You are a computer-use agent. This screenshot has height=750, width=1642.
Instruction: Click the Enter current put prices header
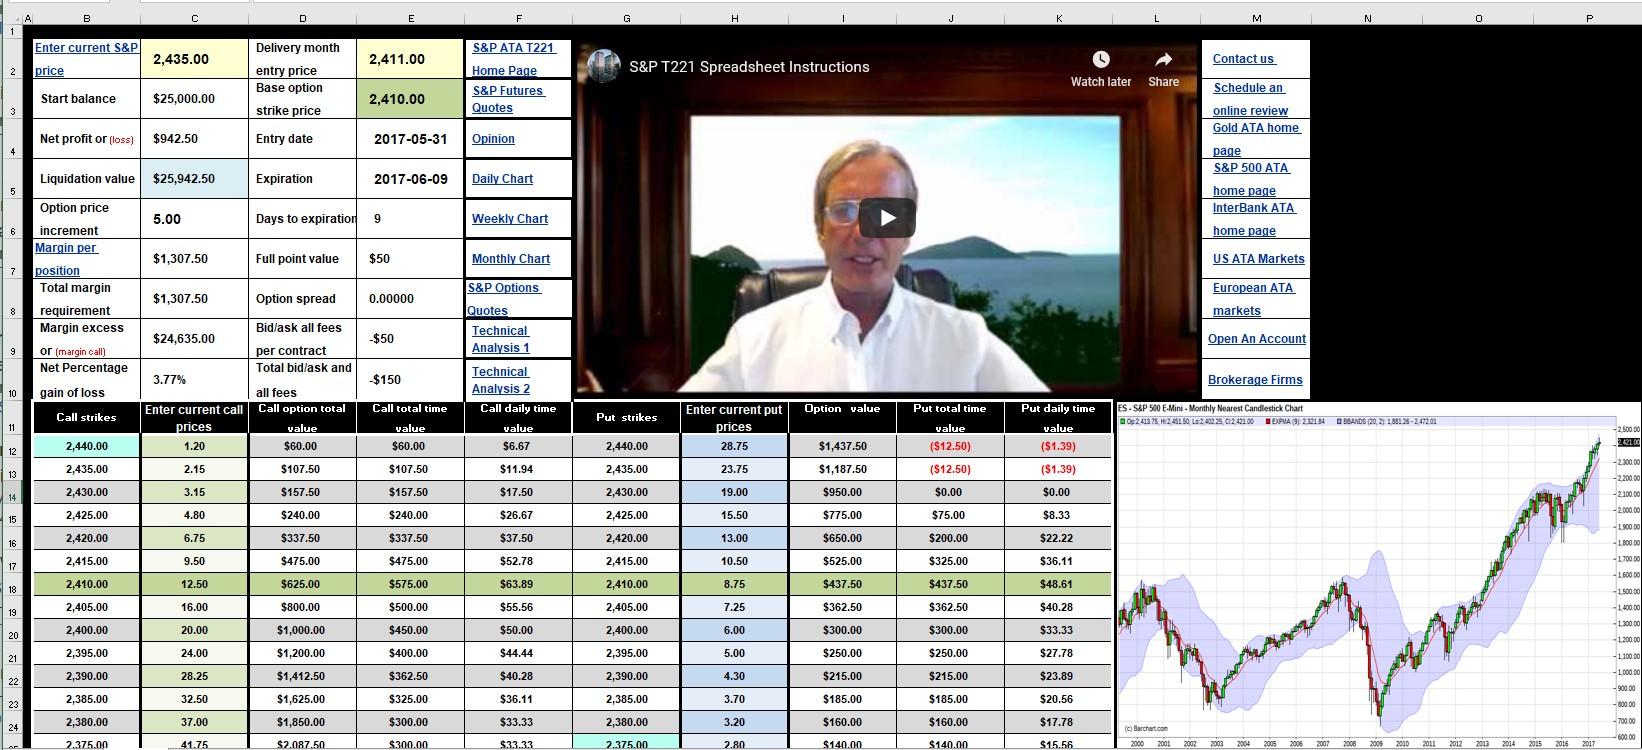click(734, 417)
